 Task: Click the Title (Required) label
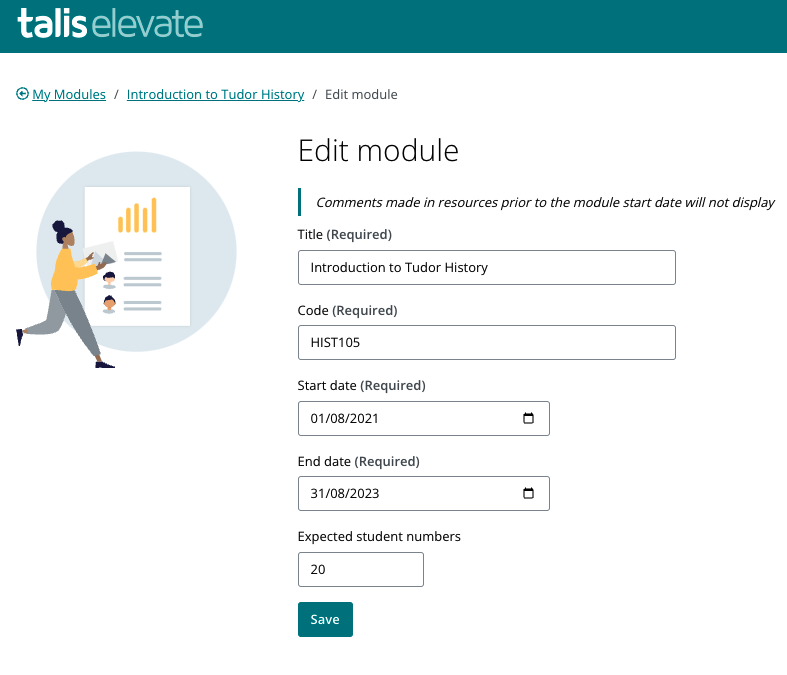tap(345, 234)
